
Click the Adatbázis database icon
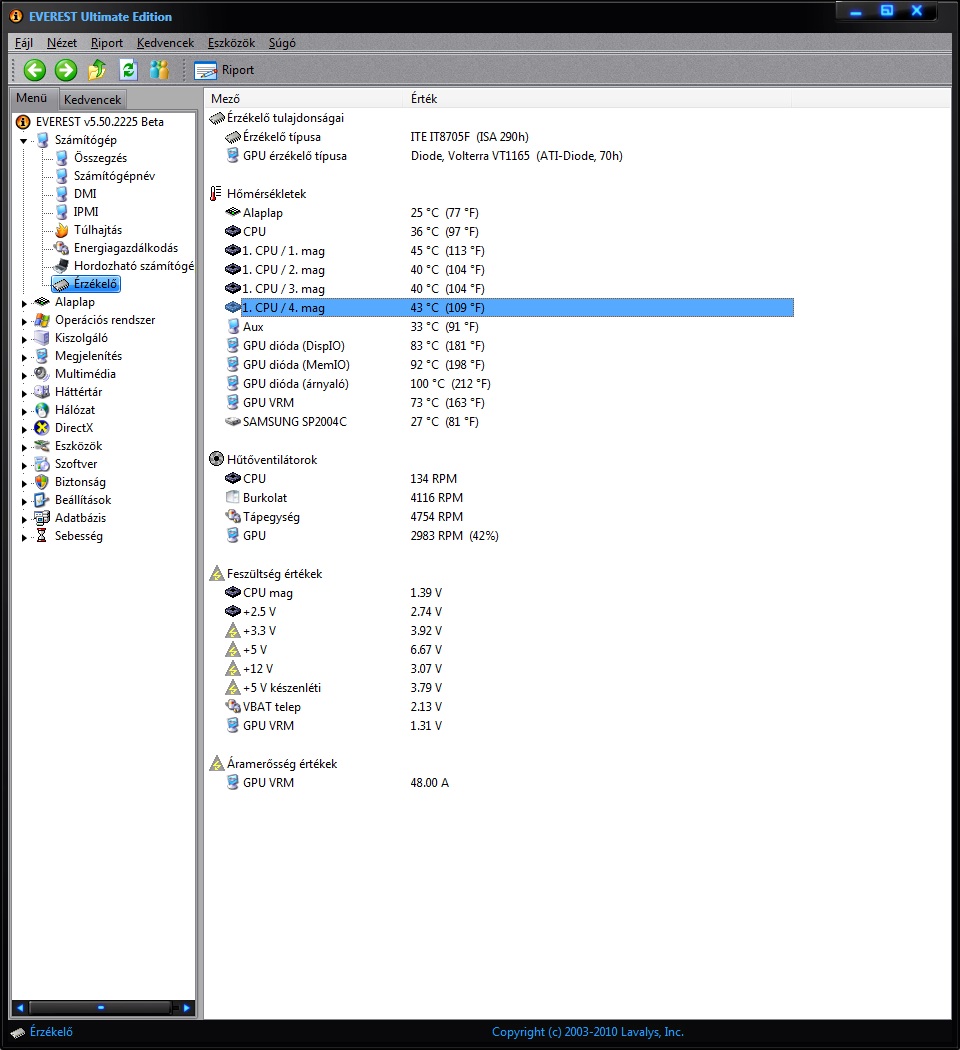tap(42, 518)
